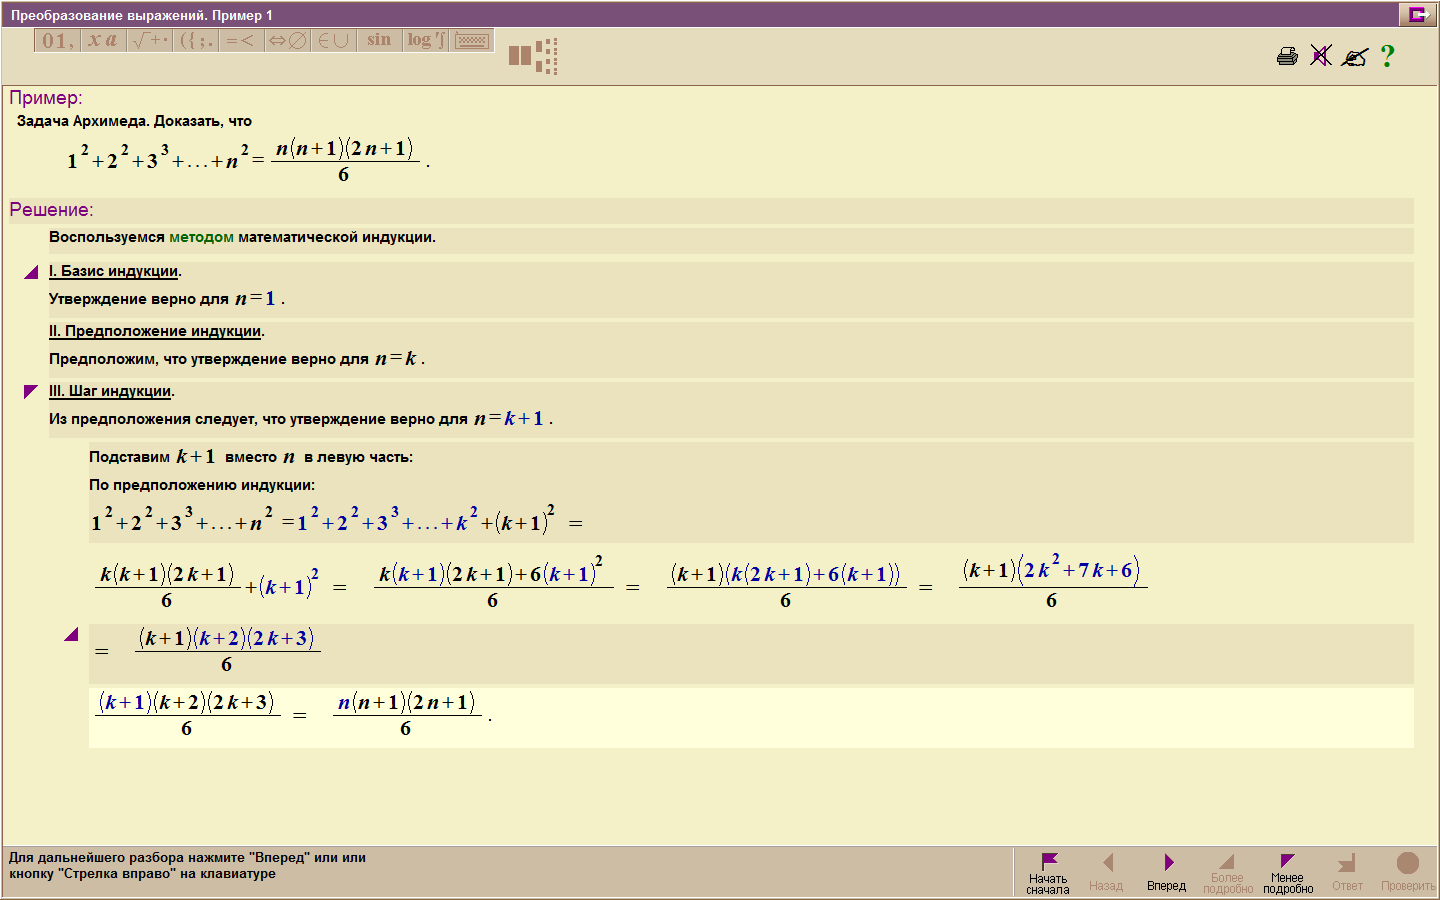Click "Из предположения следует" line

pos(301,419)
